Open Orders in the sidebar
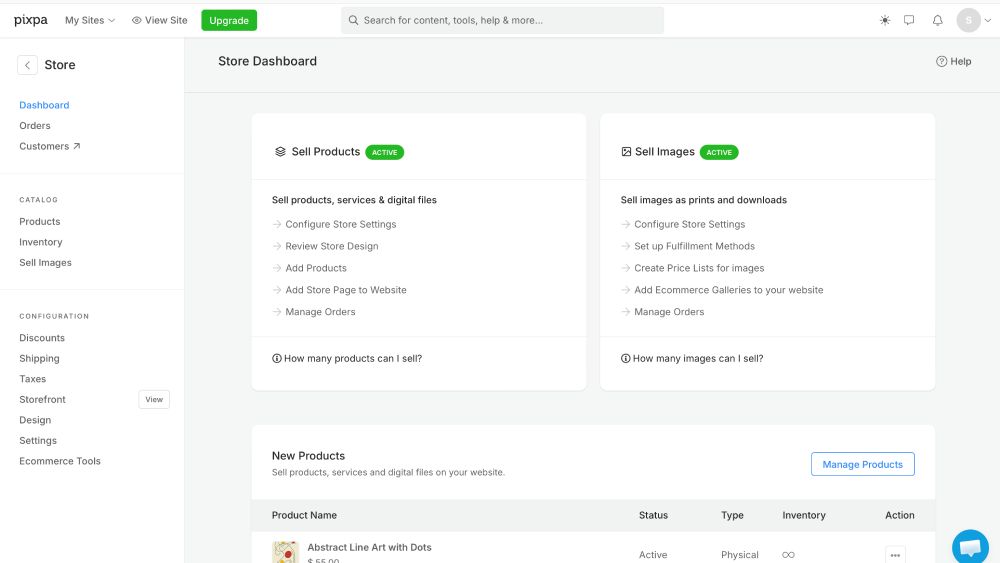The height and width of the screenshot is (563, 1000). tap(34, 126)
